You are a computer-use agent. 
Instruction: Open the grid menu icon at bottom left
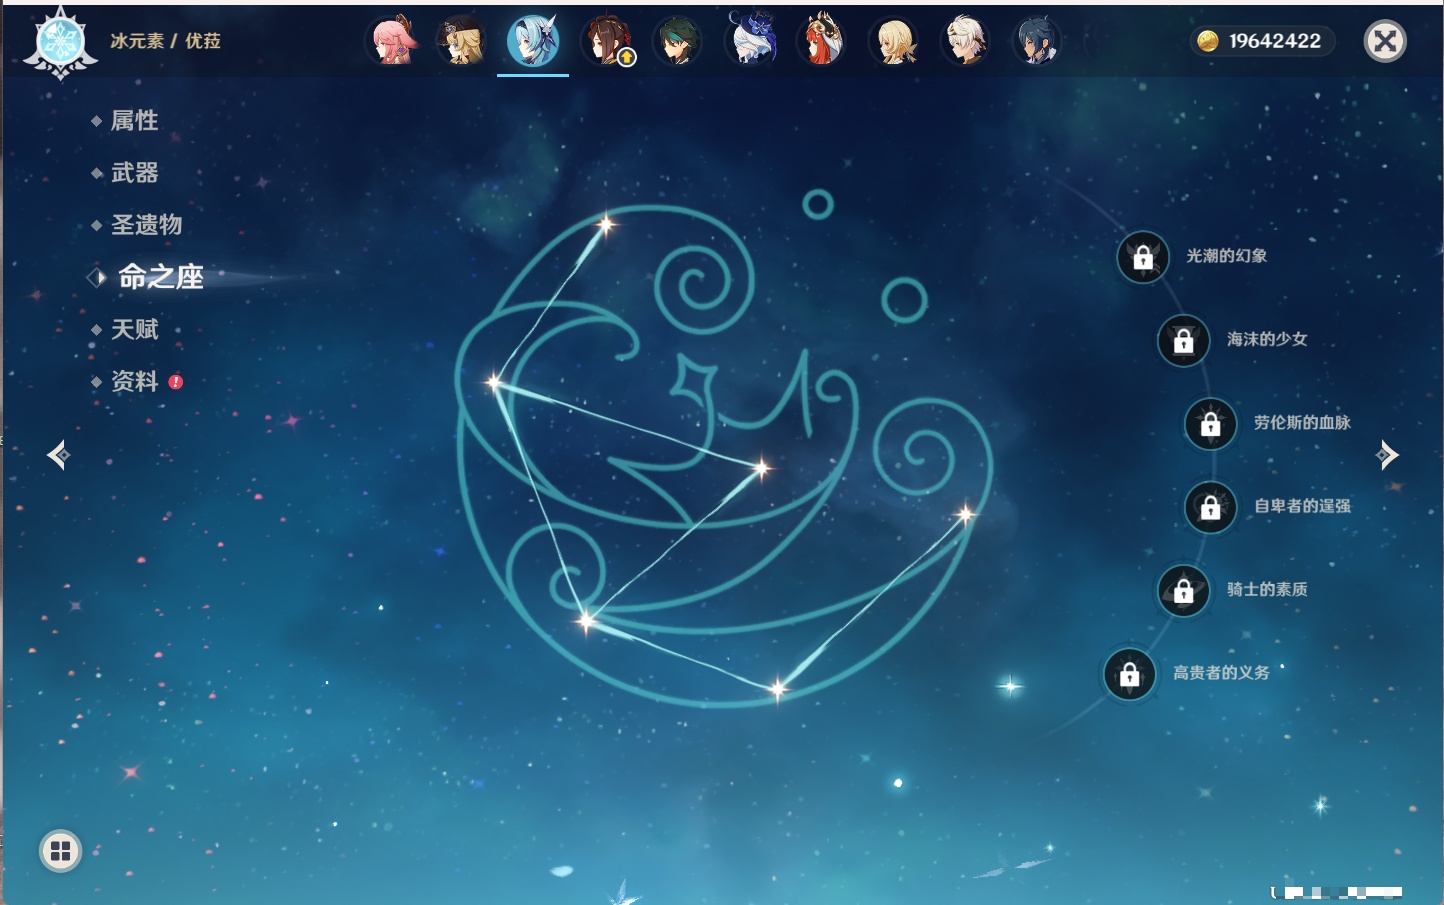pyautogui.click(x=60, y=851)
